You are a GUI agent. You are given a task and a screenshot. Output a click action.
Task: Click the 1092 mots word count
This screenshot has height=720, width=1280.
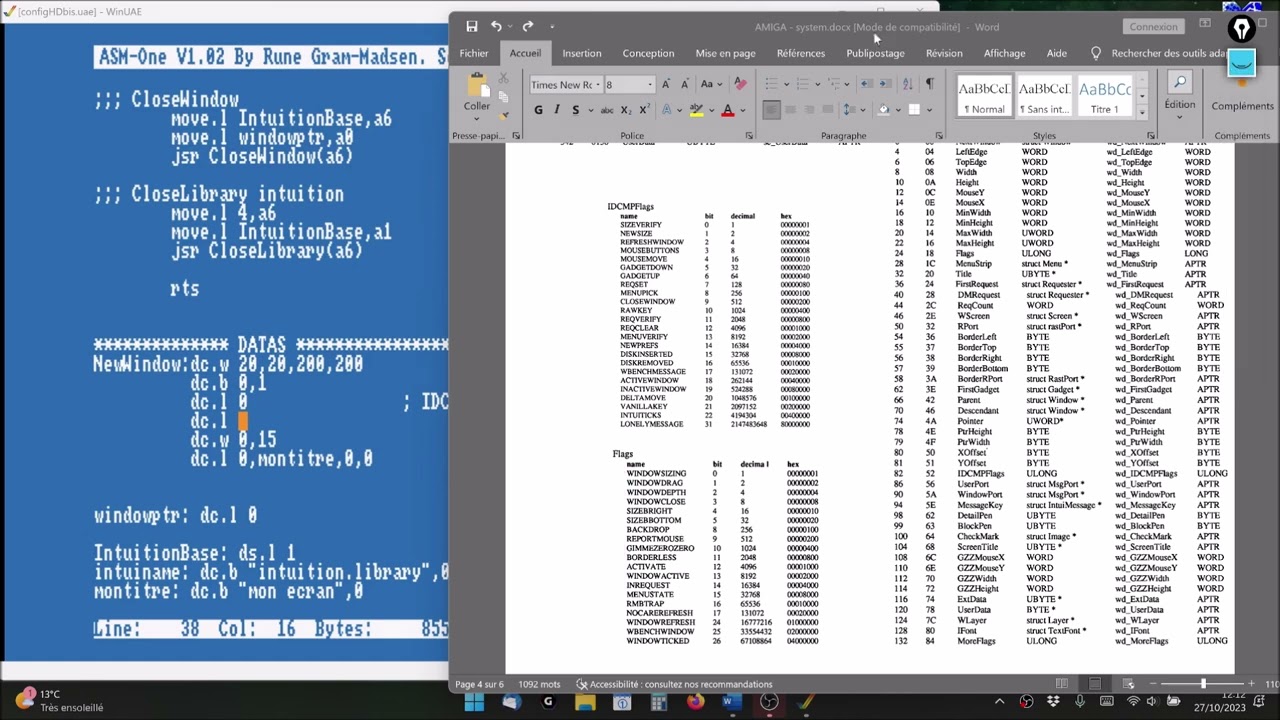coord(539,684)
